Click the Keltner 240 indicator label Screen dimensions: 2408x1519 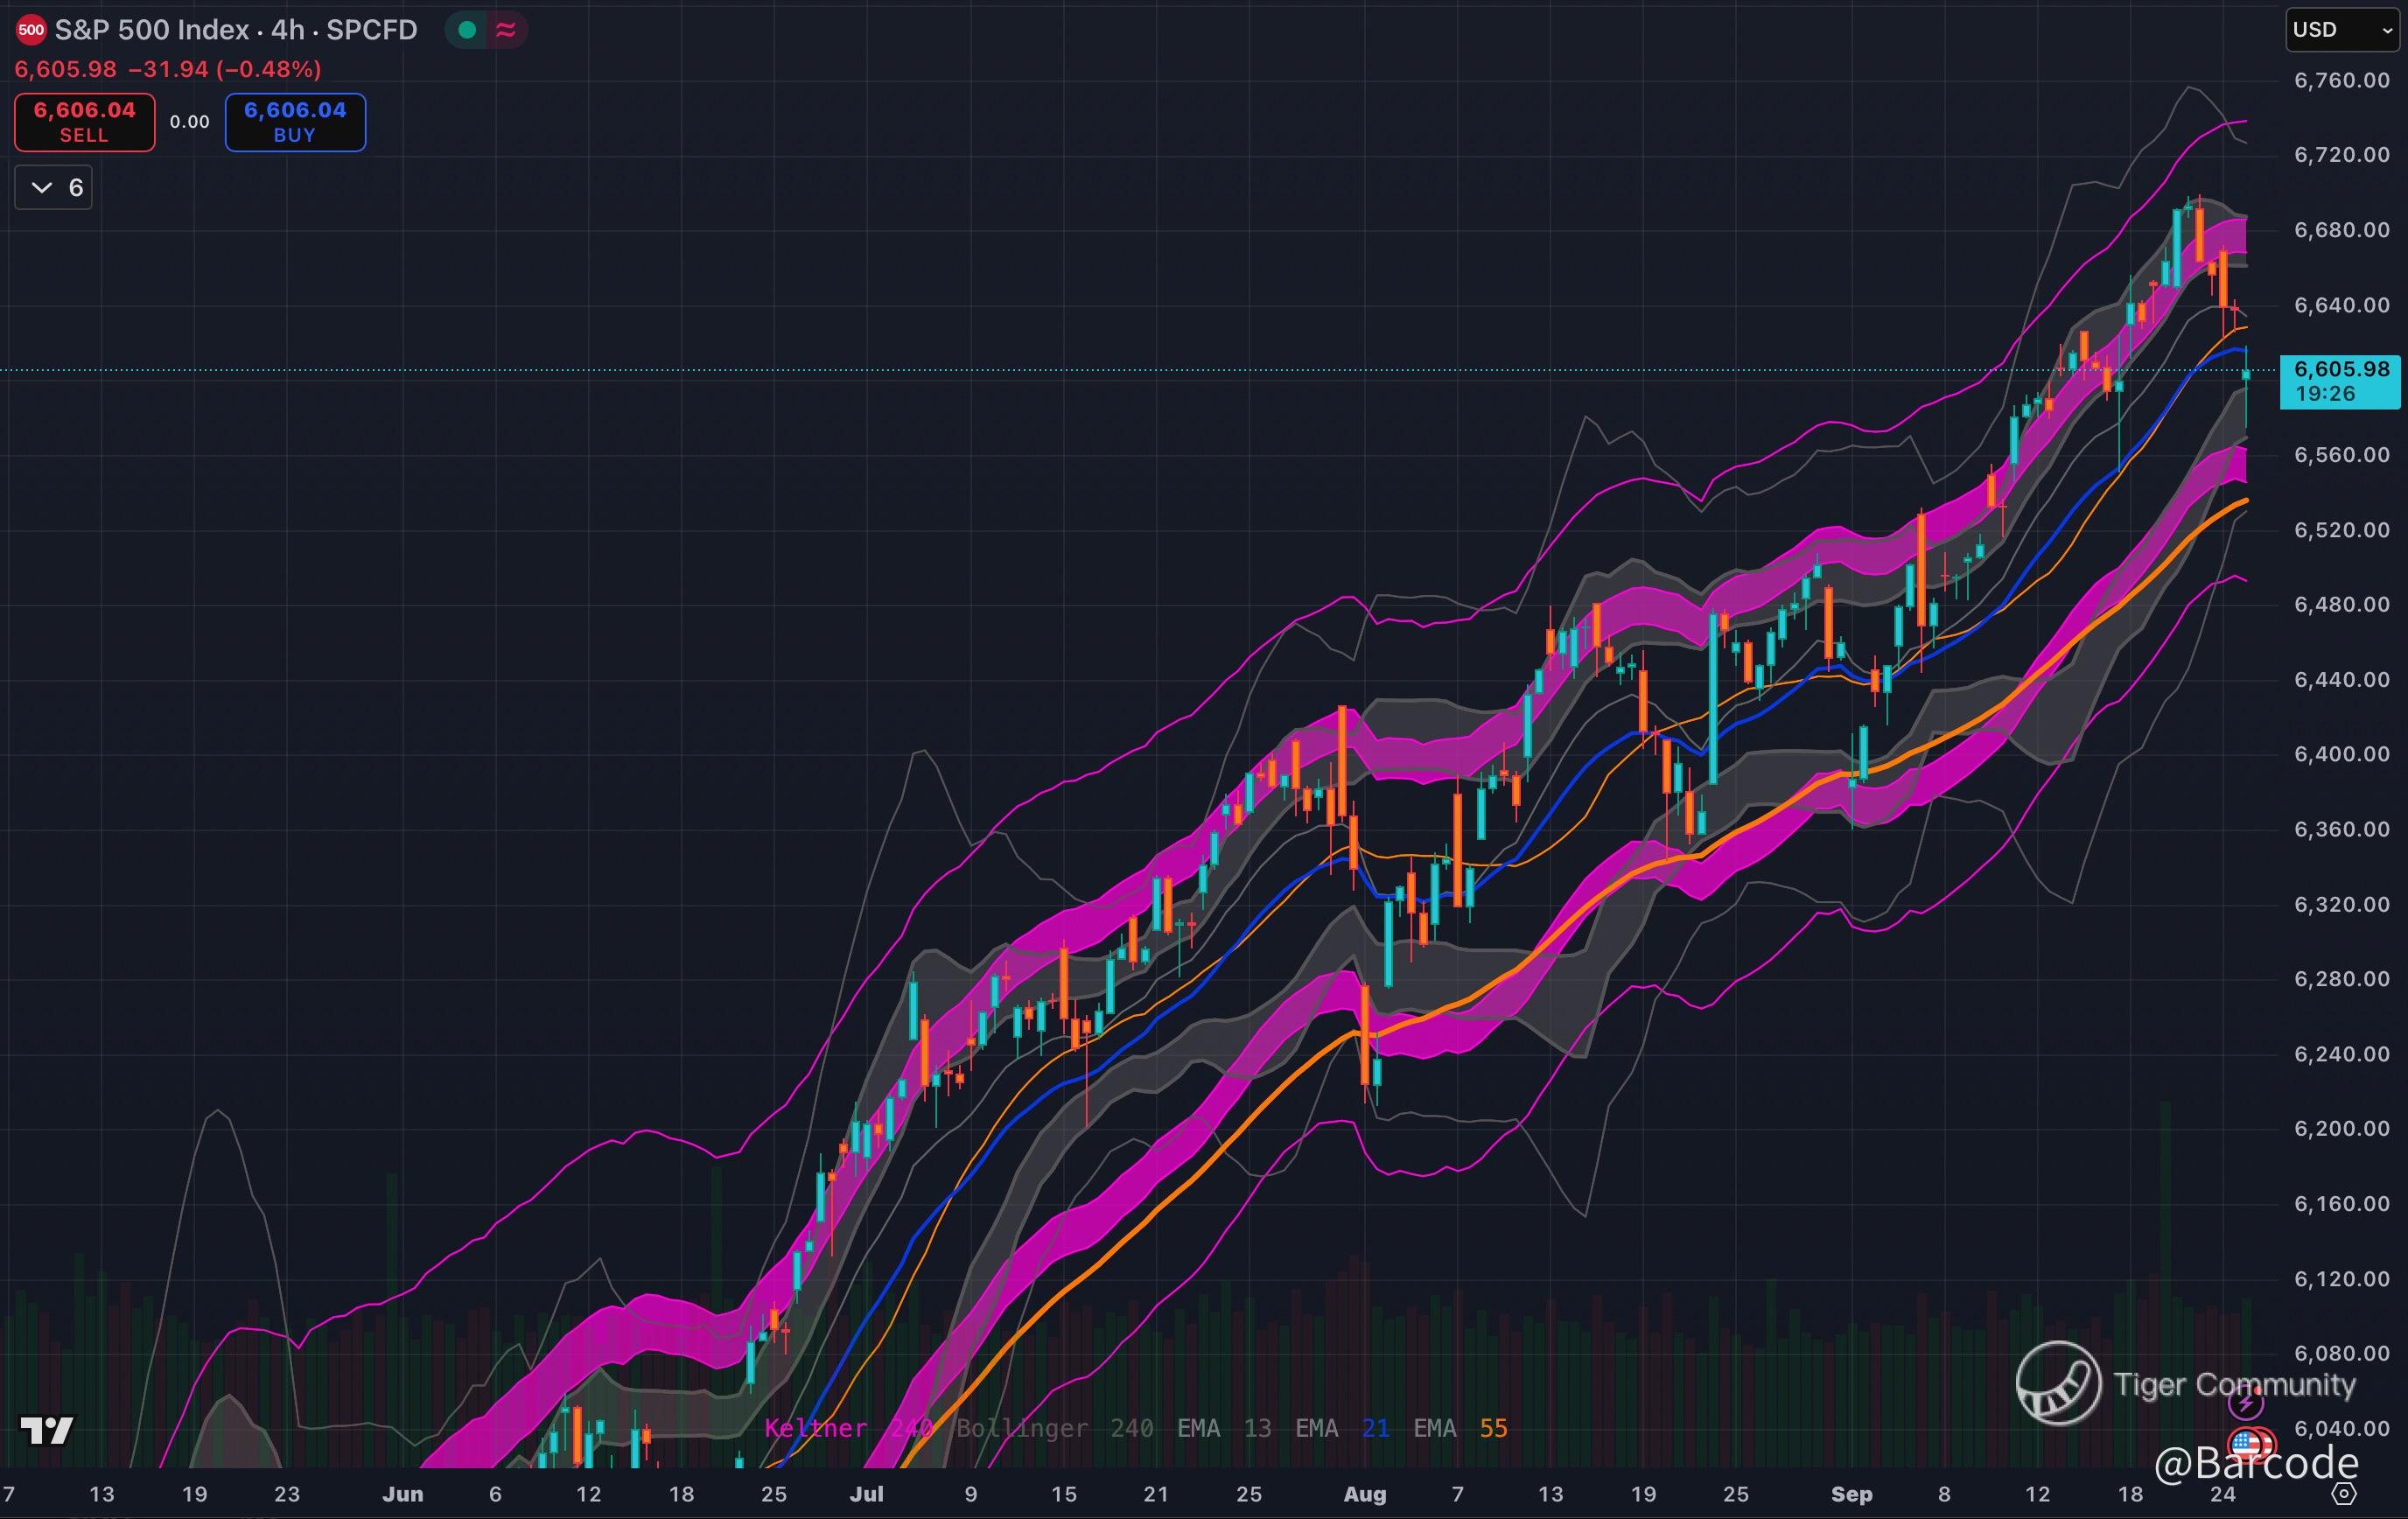(848, 1428)
